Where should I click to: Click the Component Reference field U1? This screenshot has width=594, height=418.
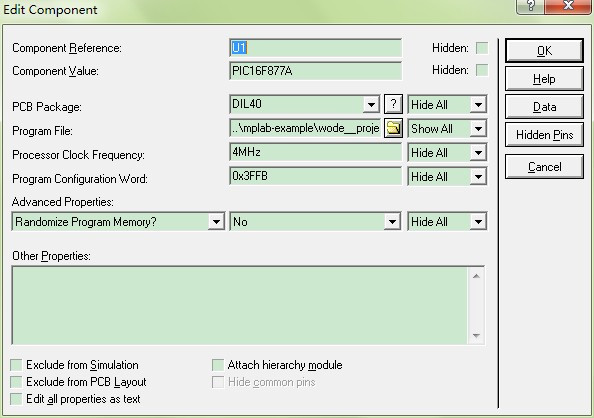click(315, 48)
